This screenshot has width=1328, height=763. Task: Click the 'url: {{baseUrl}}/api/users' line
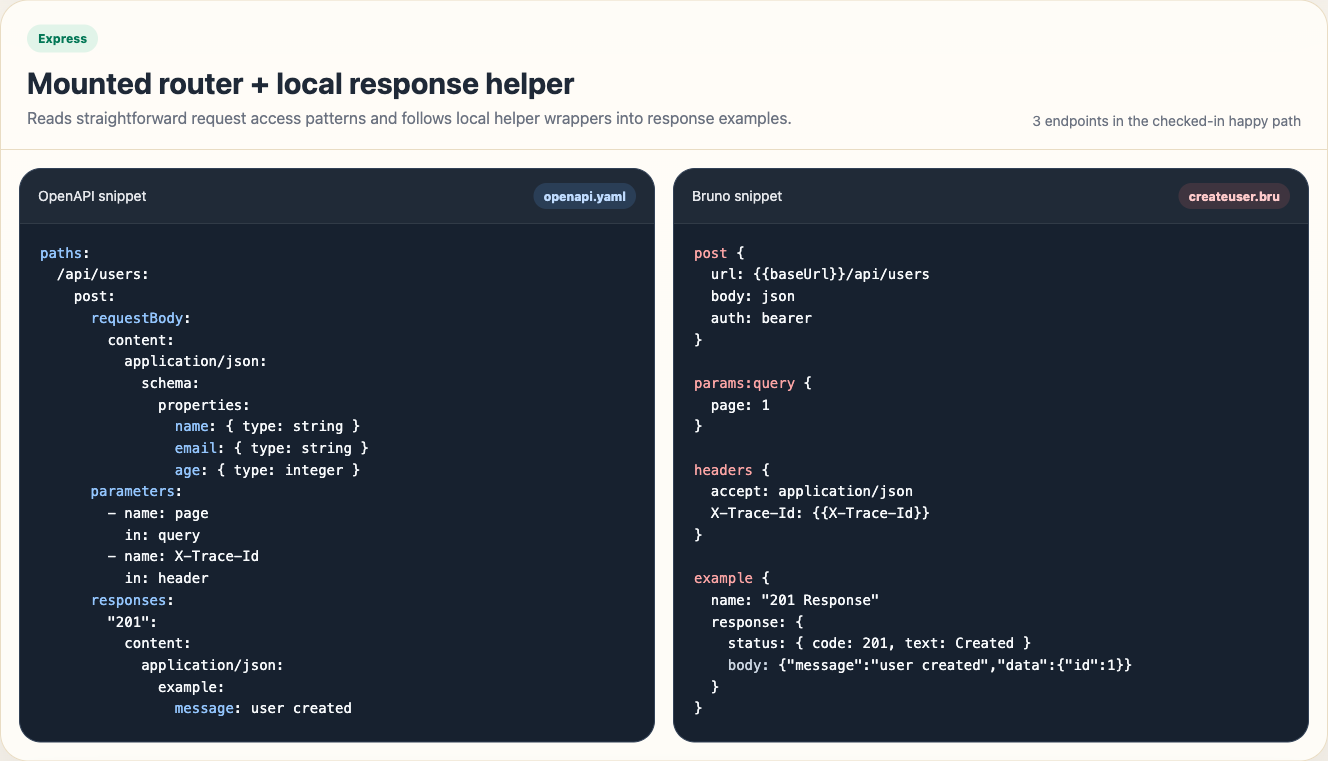click(x=820, y=274)
